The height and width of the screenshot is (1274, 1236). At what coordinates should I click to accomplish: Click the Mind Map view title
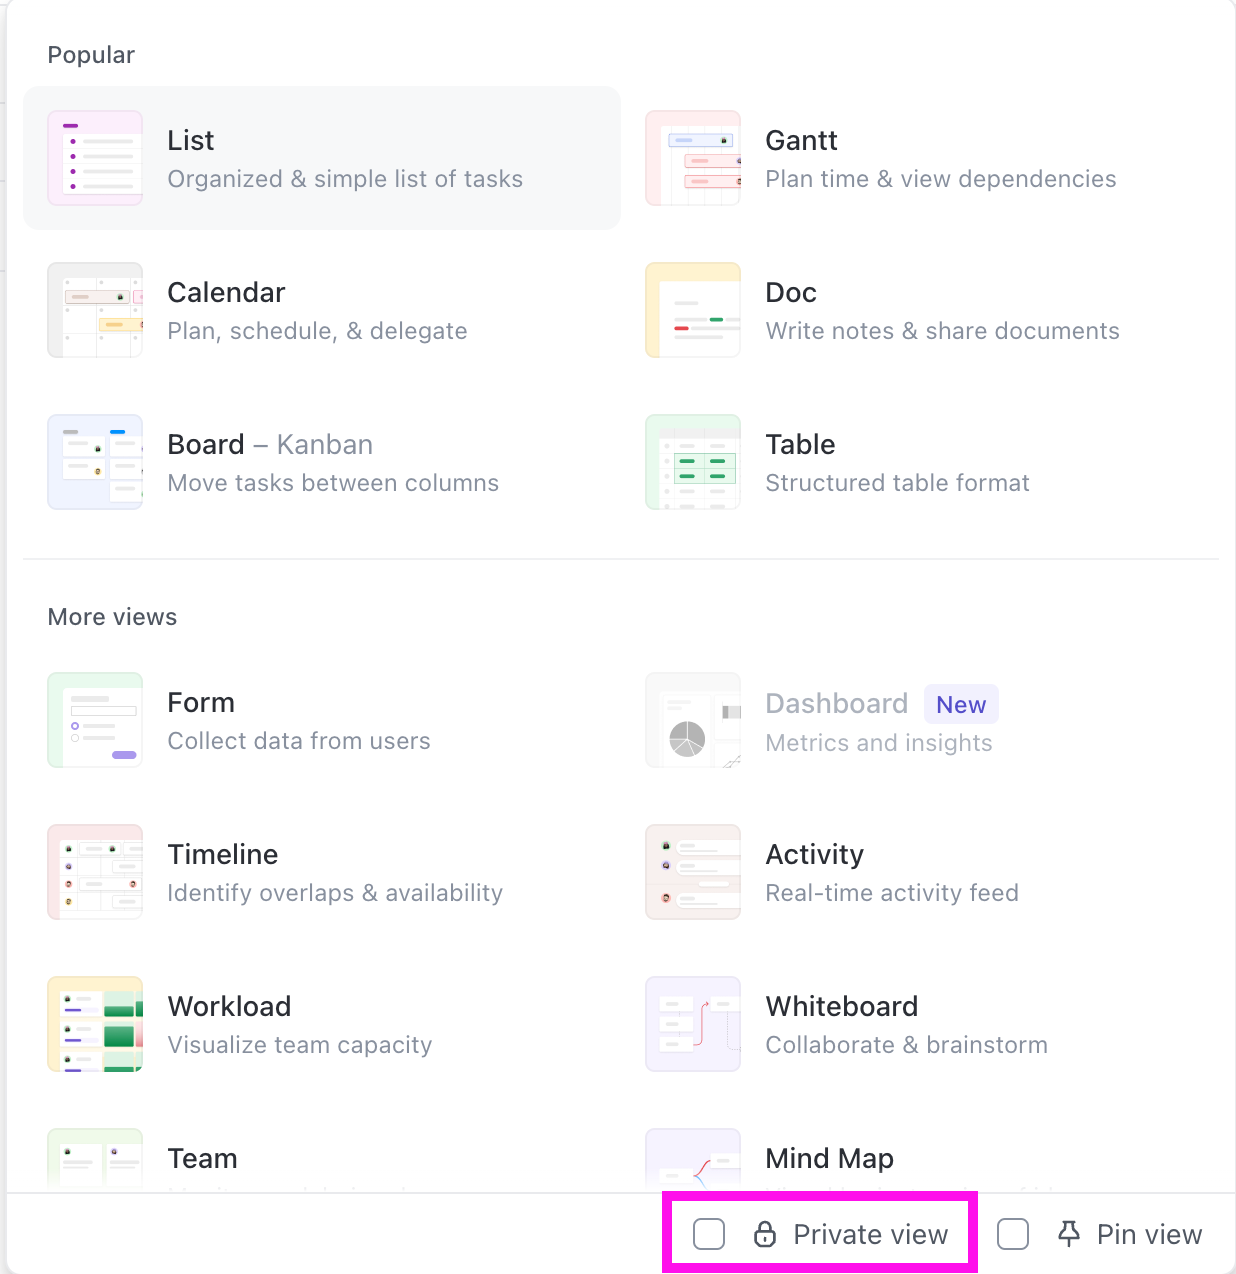(x=829, y=1158)
